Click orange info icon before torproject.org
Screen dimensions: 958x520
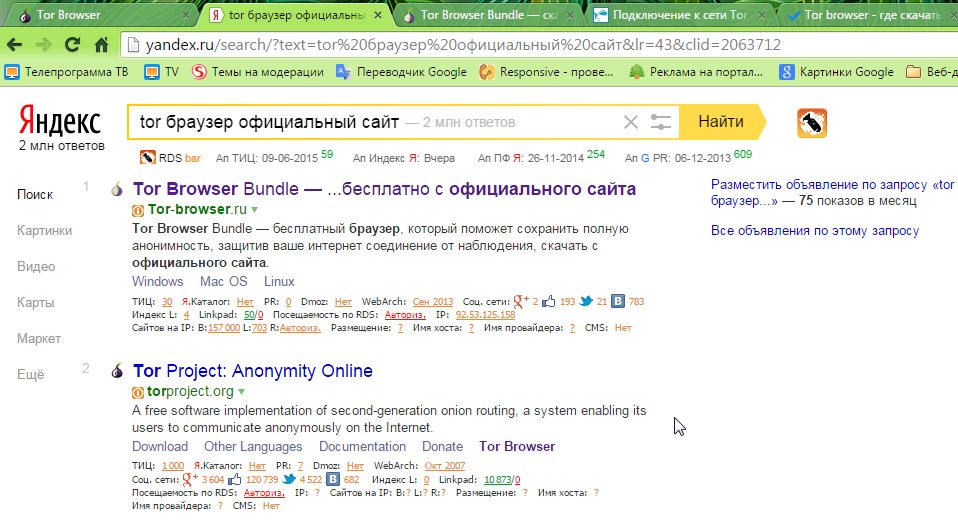point(138,392)
